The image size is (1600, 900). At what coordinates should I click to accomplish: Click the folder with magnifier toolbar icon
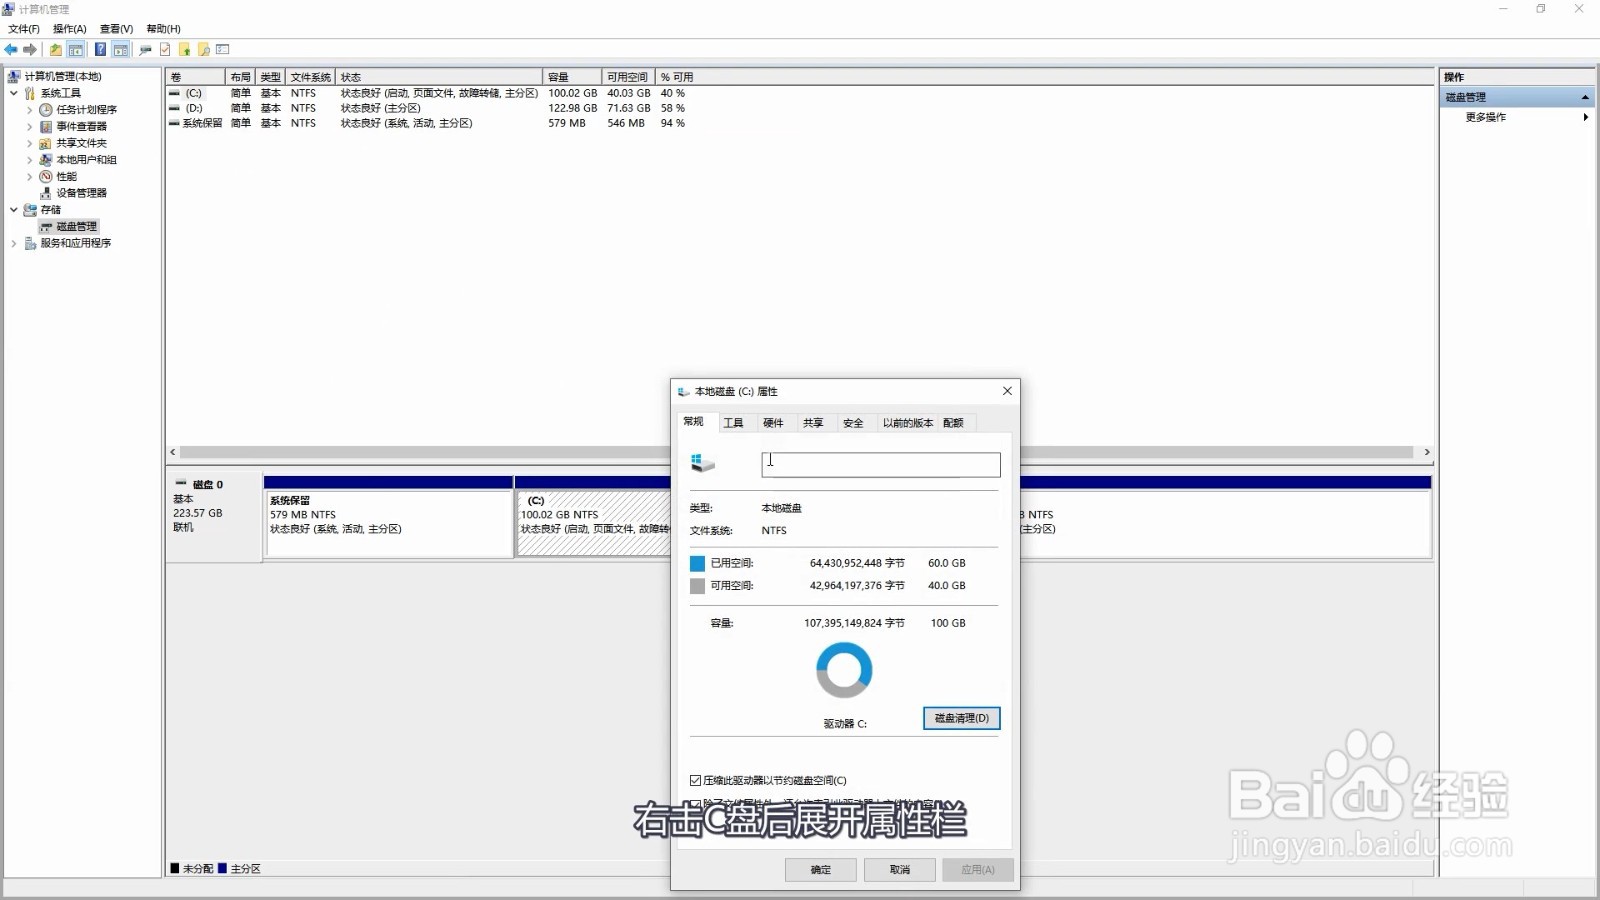(204, 49)
